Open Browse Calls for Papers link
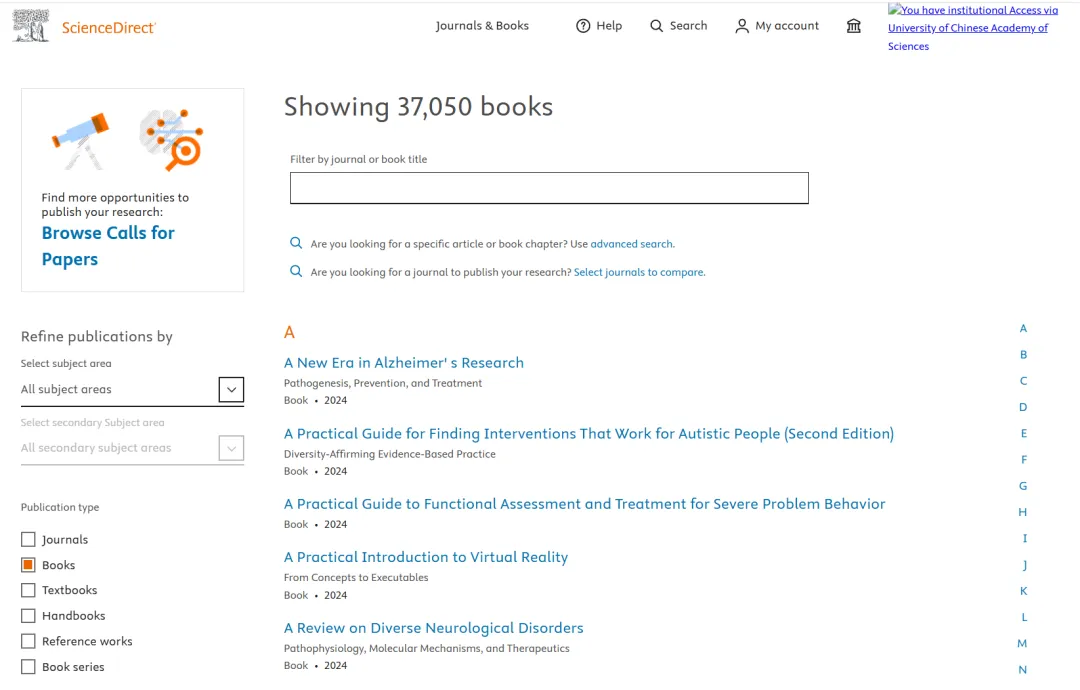 (x=108, y=246)
